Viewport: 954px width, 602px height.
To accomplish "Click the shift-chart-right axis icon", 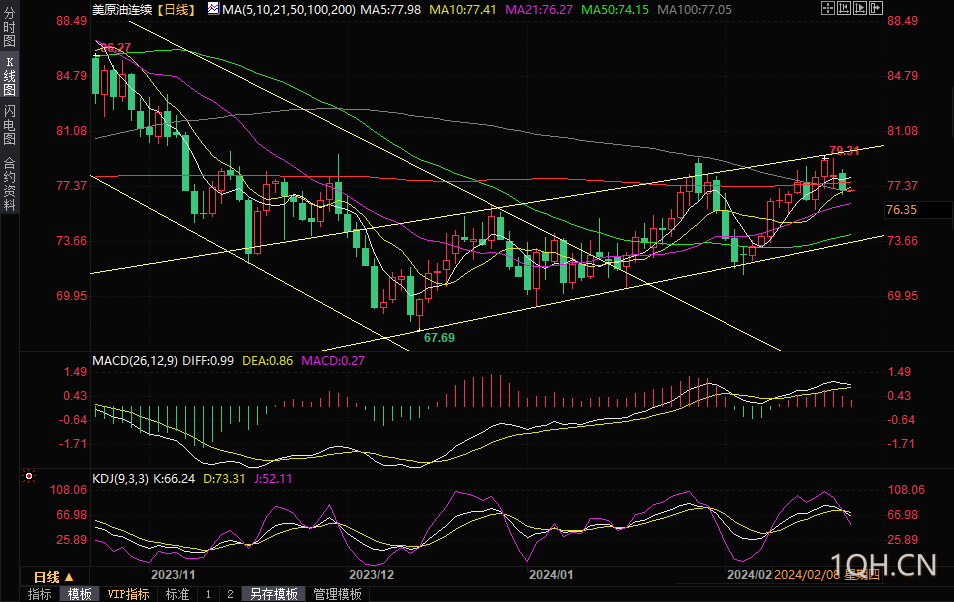I will tap(860, 8).
